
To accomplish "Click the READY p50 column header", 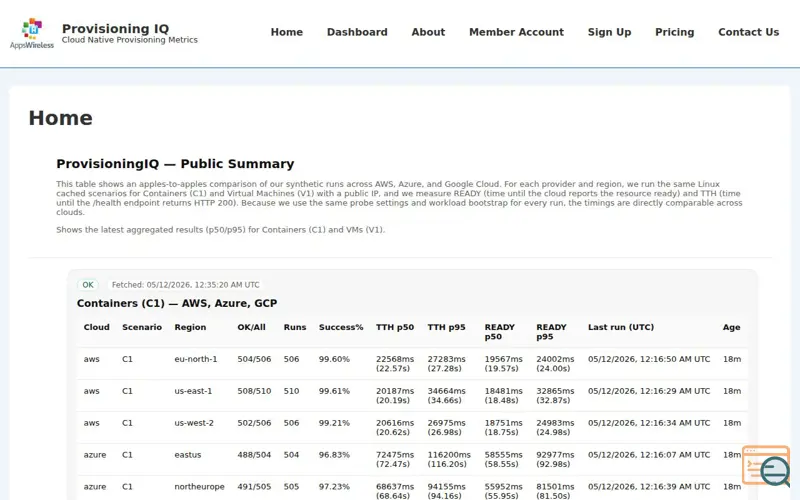I will pos(499,332).
